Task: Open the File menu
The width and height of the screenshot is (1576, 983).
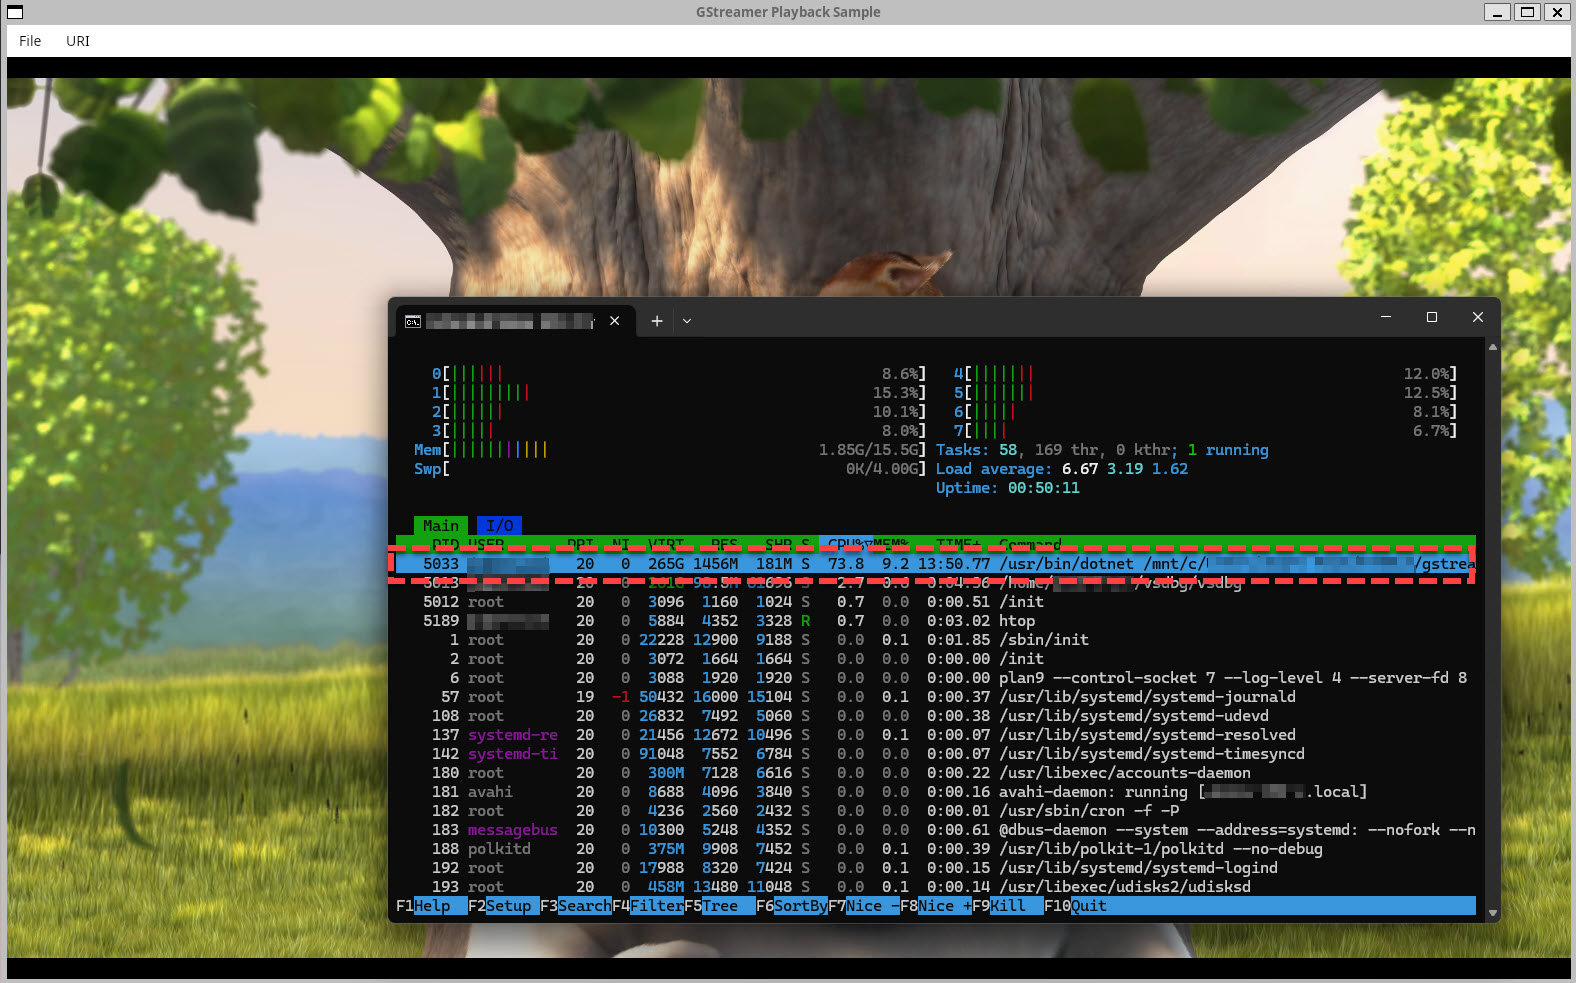Action: (30, 41)
